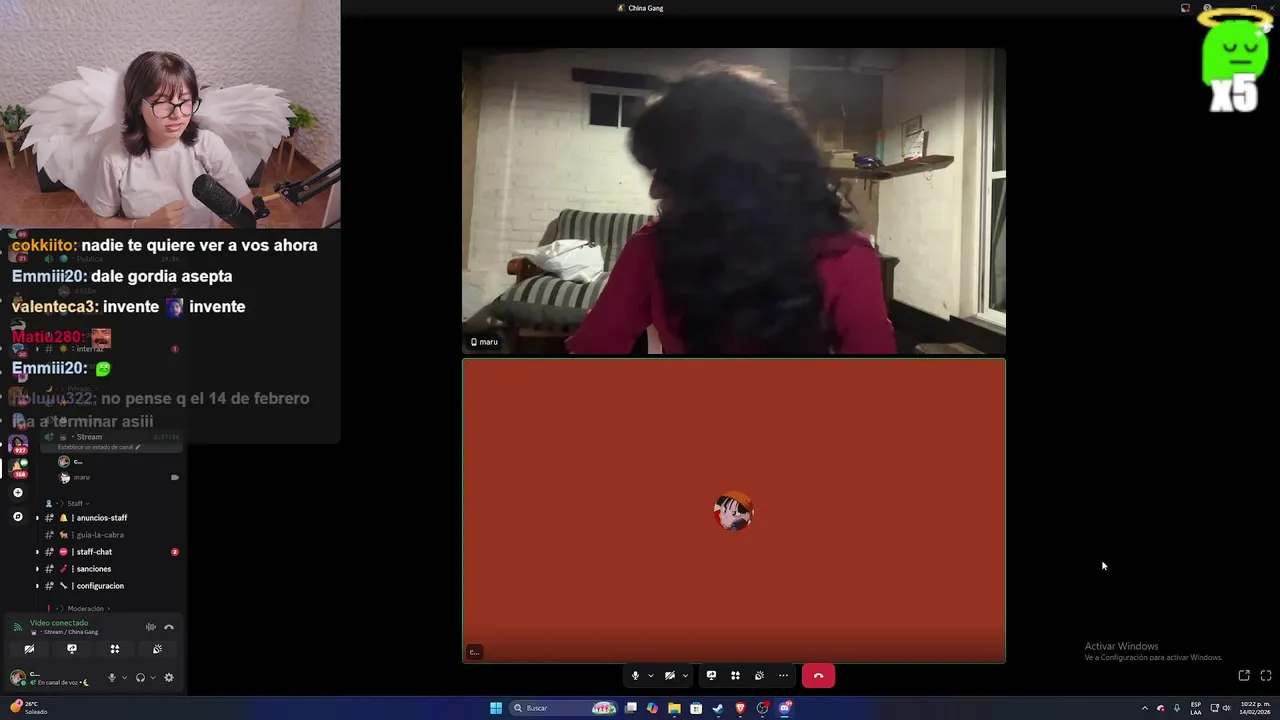Image resolution: width=1280 pixels, height=720 pixels.
Task: Expand threads arrow next to sanciones
Action: [x=38, y=569]
